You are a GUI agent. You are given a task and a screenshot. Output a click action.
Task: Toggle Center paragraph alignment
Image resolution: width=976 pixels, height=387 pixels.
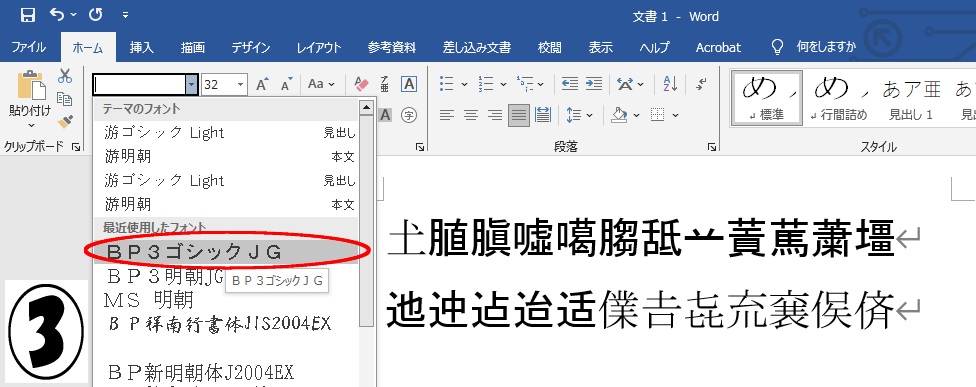tap(471, 114)
